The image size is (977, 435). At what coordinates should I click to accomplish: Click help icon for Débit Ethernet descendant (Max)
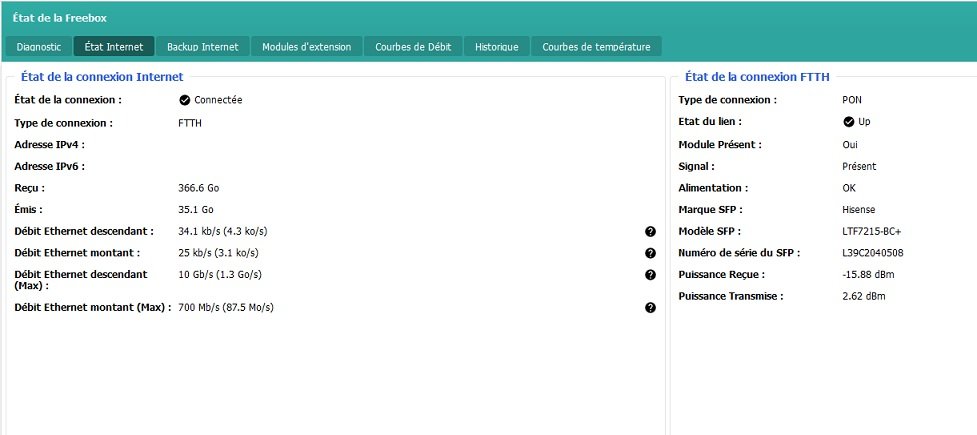650,275
